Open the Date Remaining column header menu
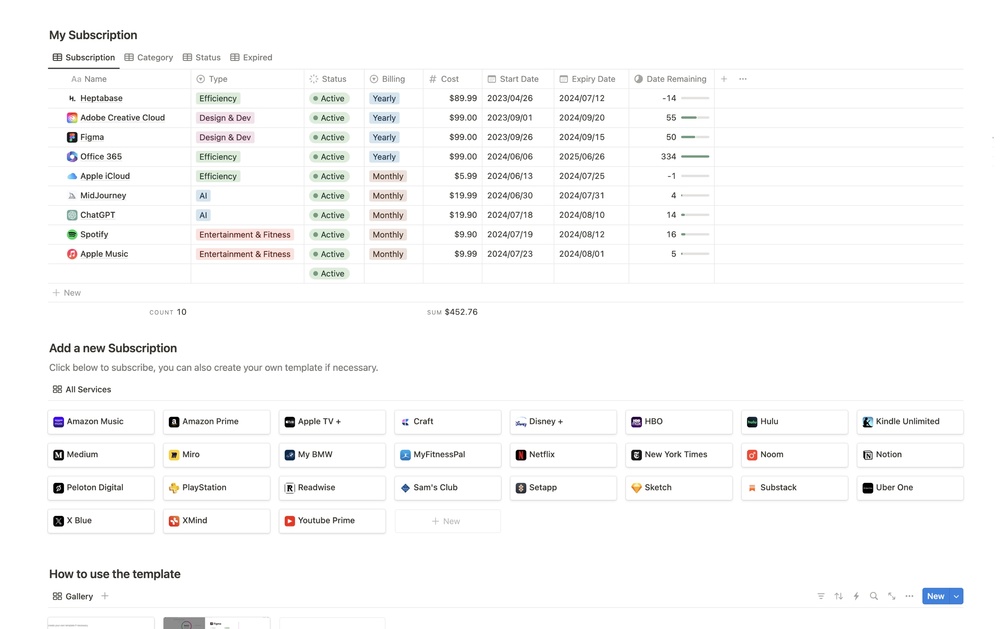The image size is (1005, 629). [x=671, y=79]
